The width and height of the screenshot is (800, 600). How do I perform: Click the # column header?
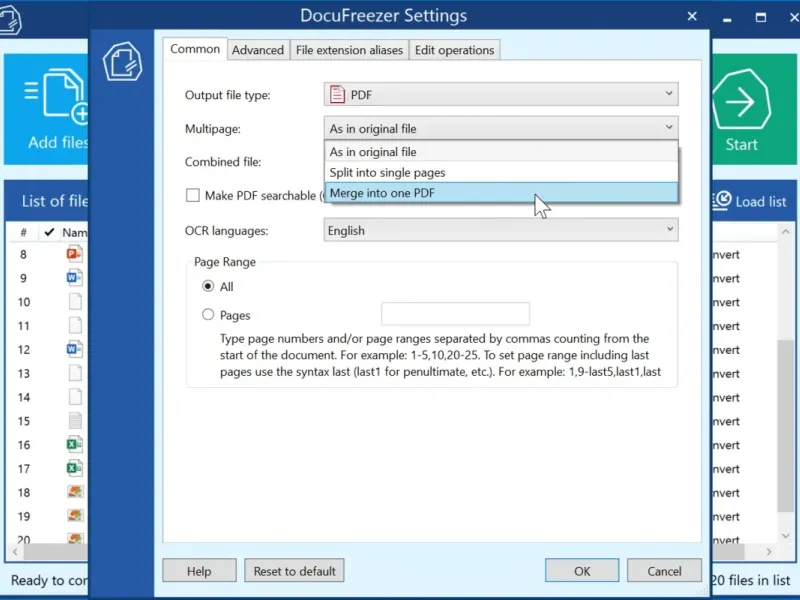pyautogui.click(x=23, y=233)
